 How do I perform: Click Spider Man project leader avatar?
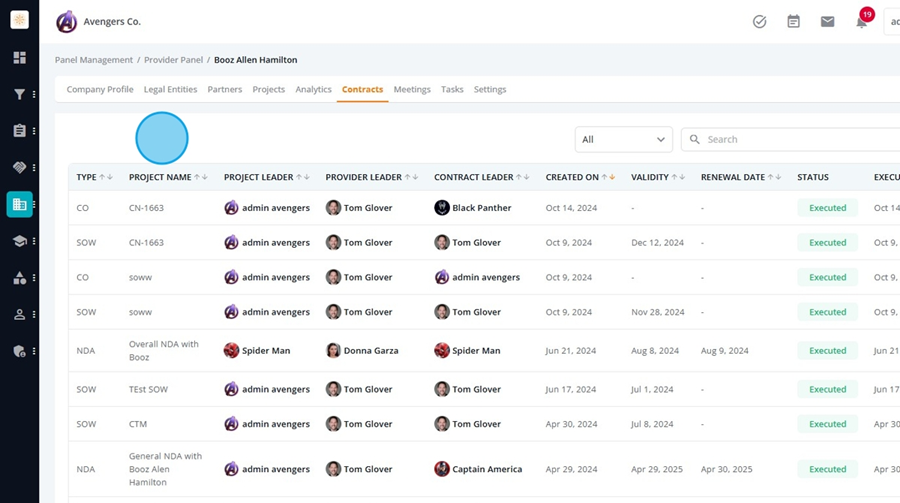click(x=231, y=351)
